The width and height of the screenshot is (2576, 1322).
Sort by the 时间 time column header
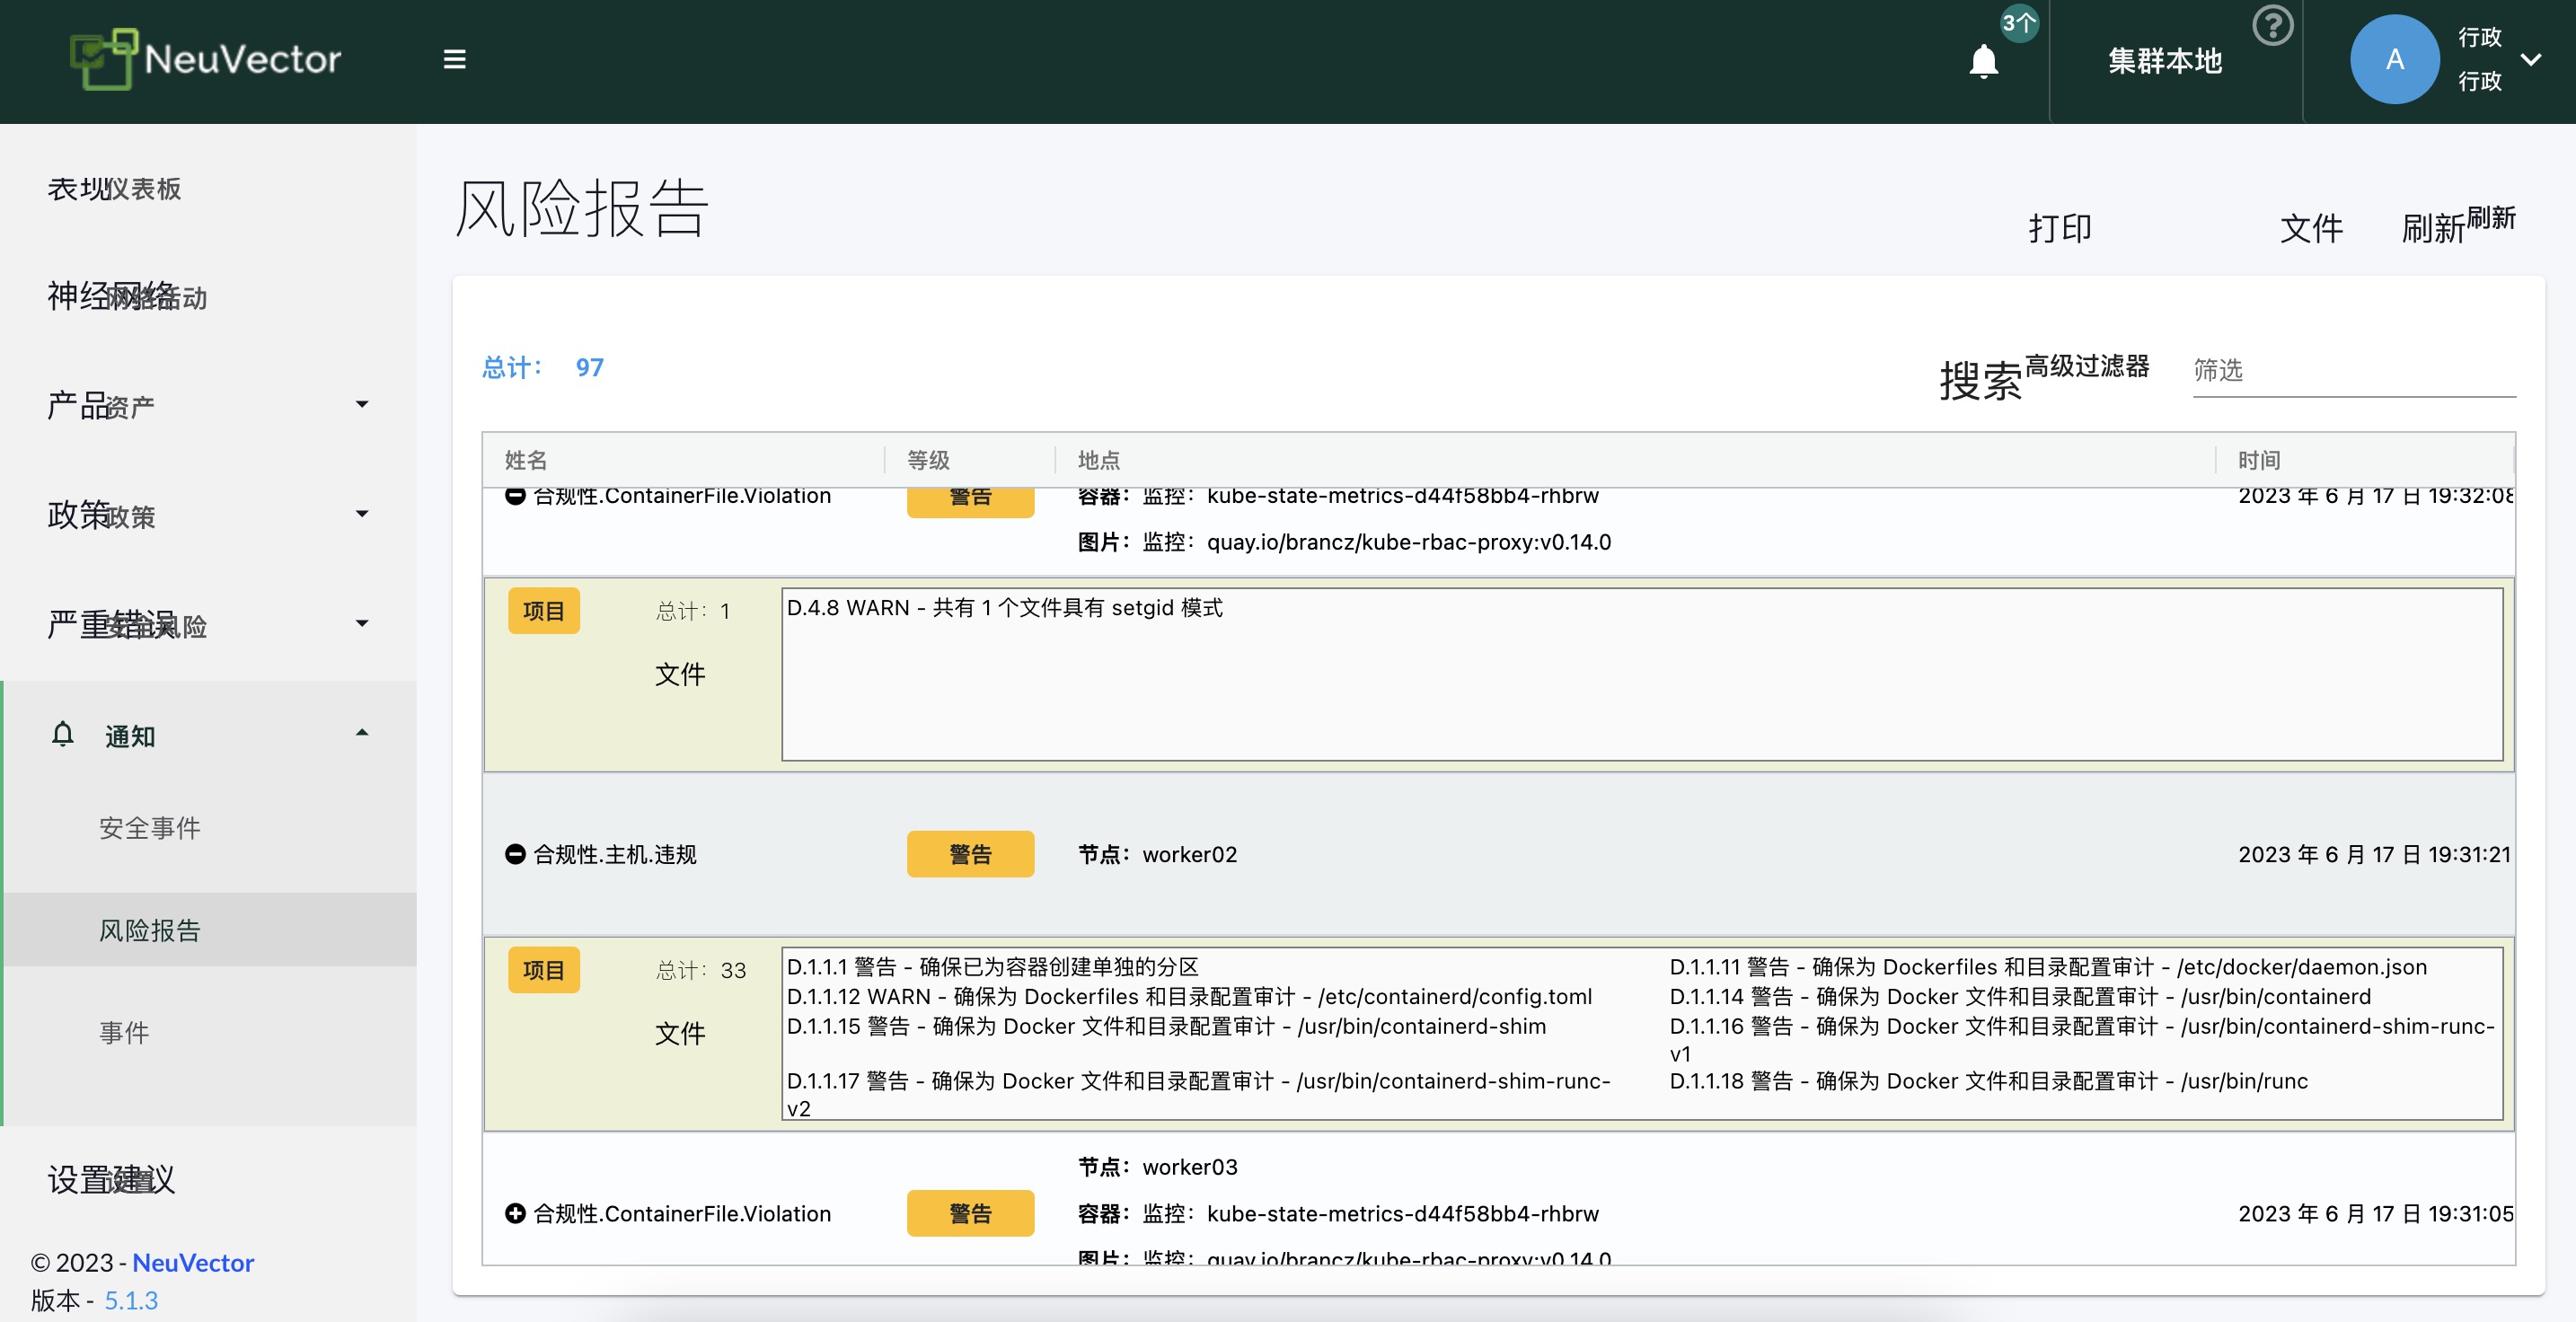pos(2259,460)
